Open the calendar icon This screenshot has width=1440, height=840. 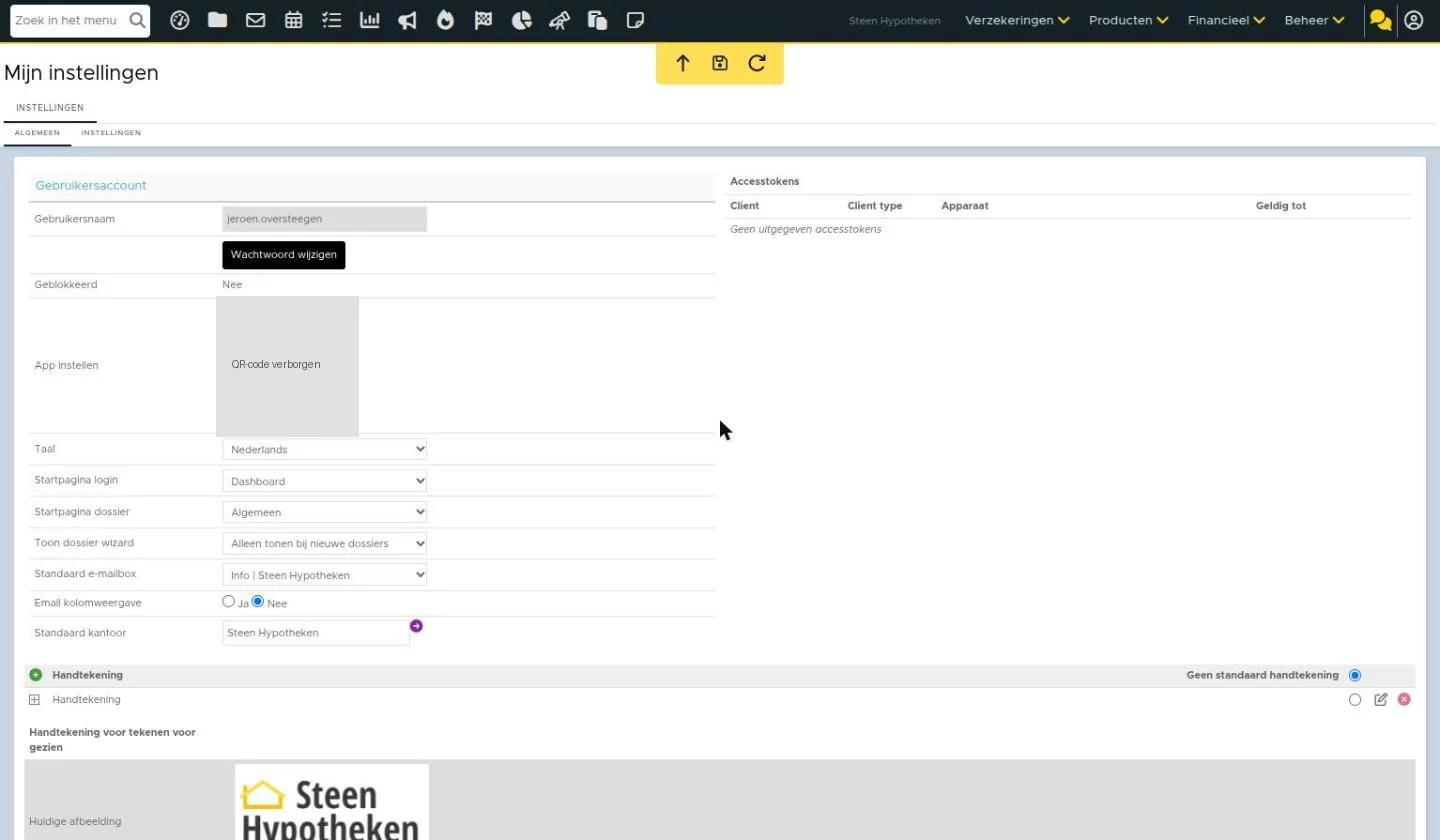point(293,20)
